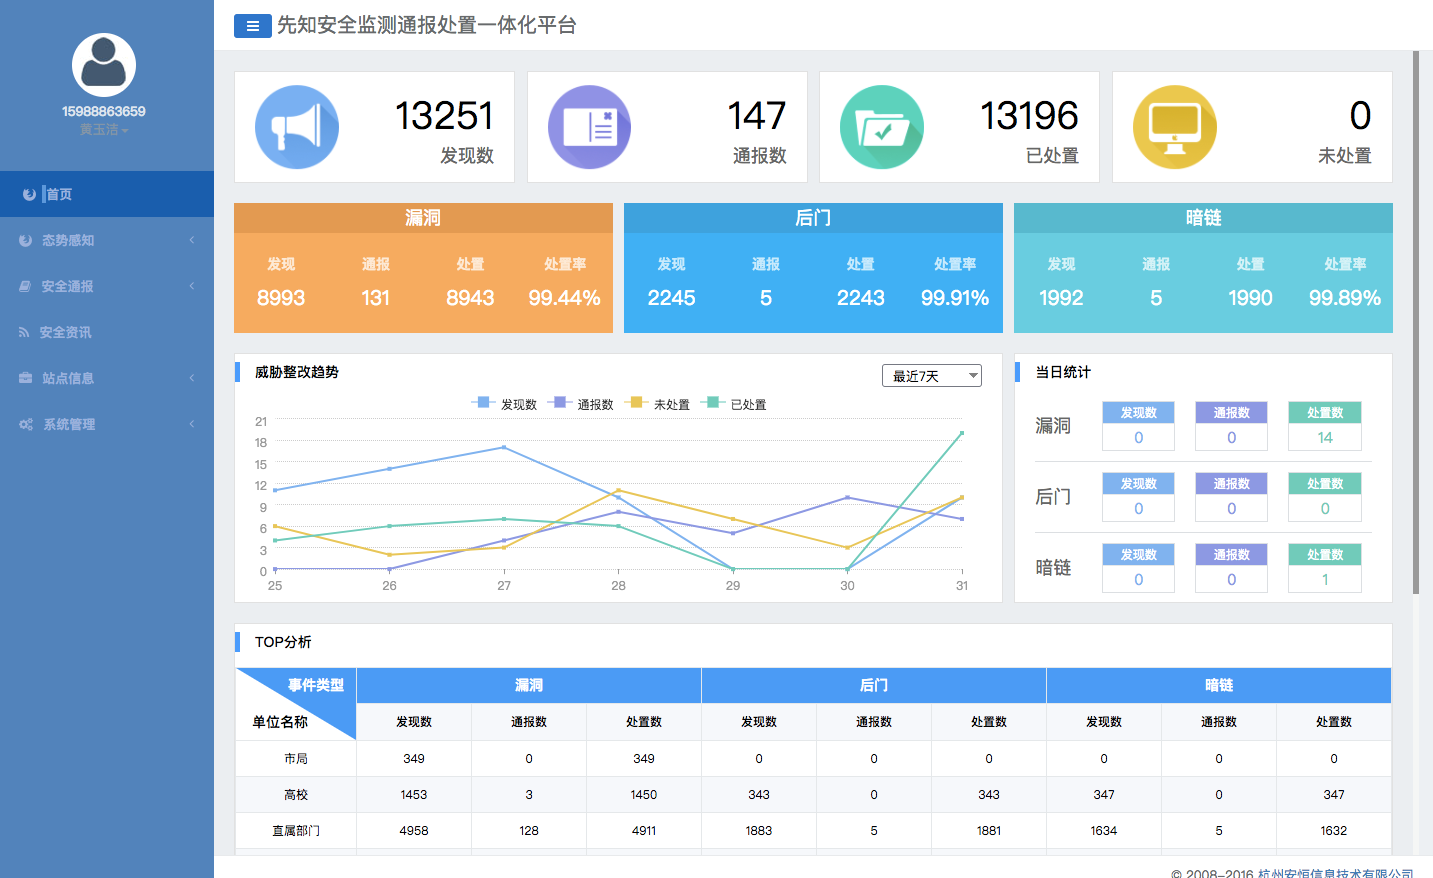This screenshot has height=878, width=1433.
Task: Click the green folder icon for 已处置
Action: coord(881,127)
